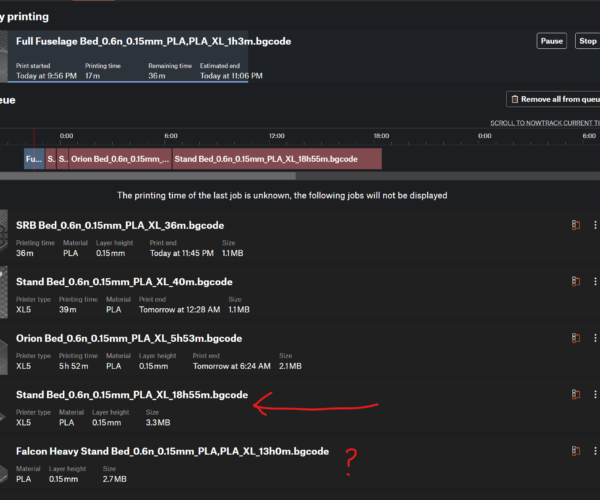Select the blue 'Fu...' block on the timeline
The width and height of the screenshot is (600, 500).
[x=34, y=159]
